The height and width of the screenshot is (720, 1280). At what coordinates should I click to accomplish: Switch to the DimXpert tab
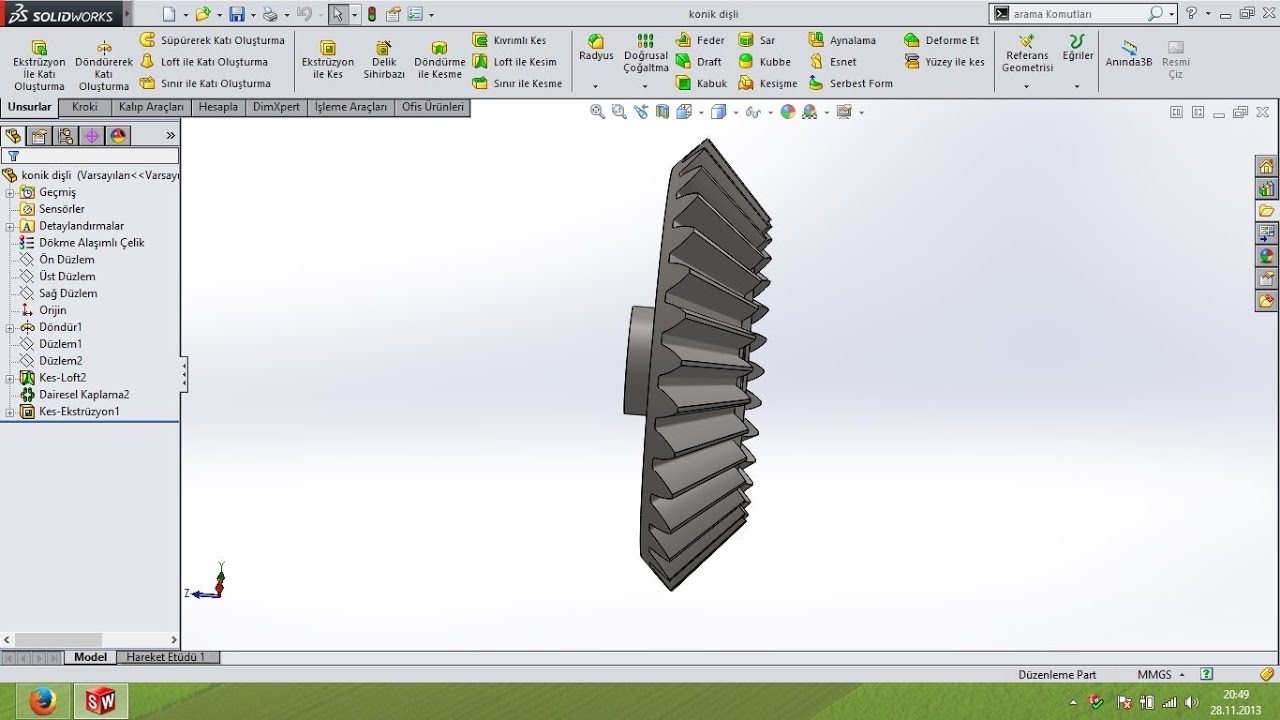point(276,107)
